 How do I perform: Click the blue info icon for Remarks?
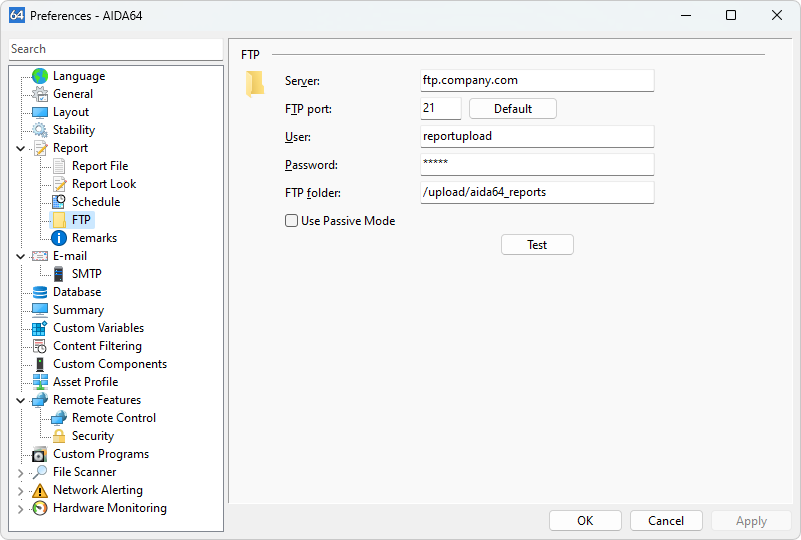point(59,238)
